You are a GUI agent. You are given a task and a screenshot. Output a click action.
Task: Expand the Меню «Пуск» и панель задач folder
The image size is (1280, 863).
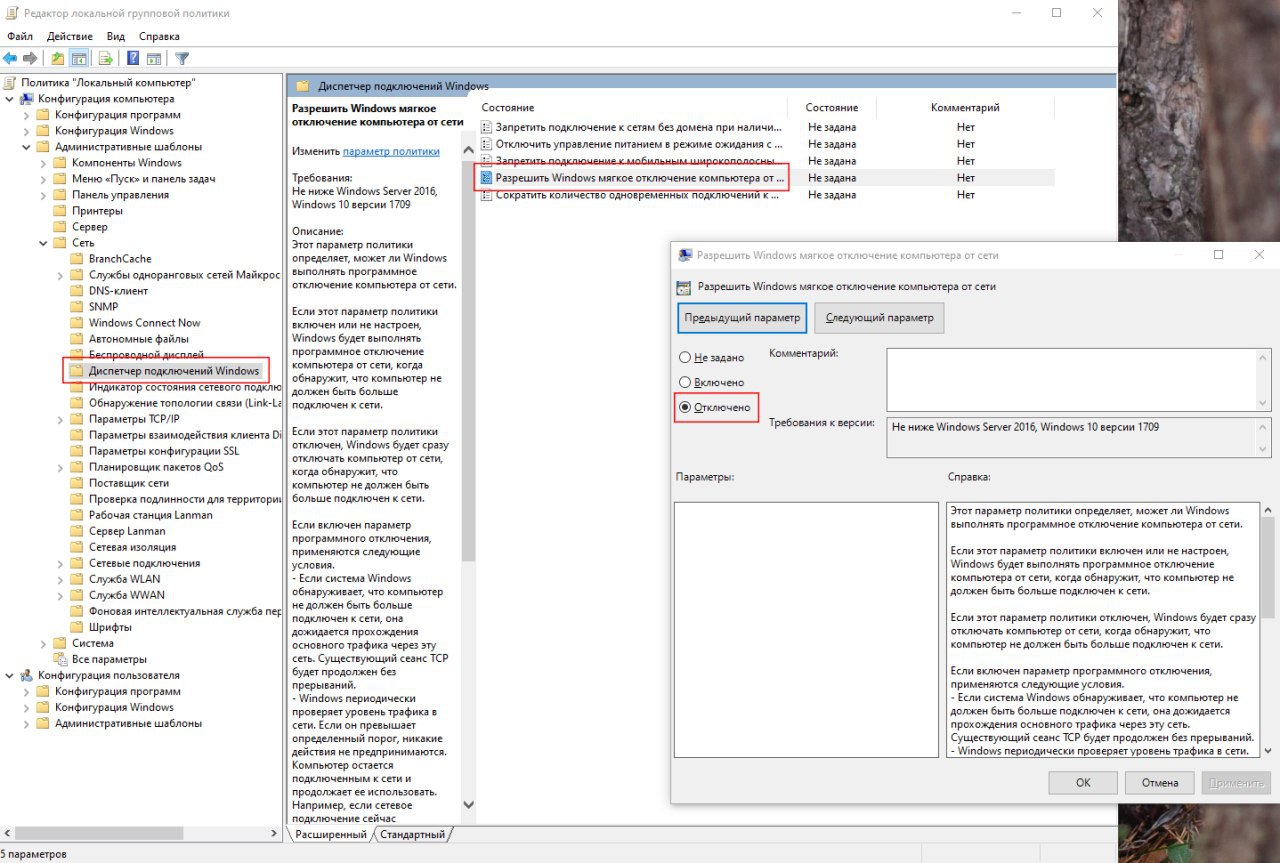tap(44, 179)
